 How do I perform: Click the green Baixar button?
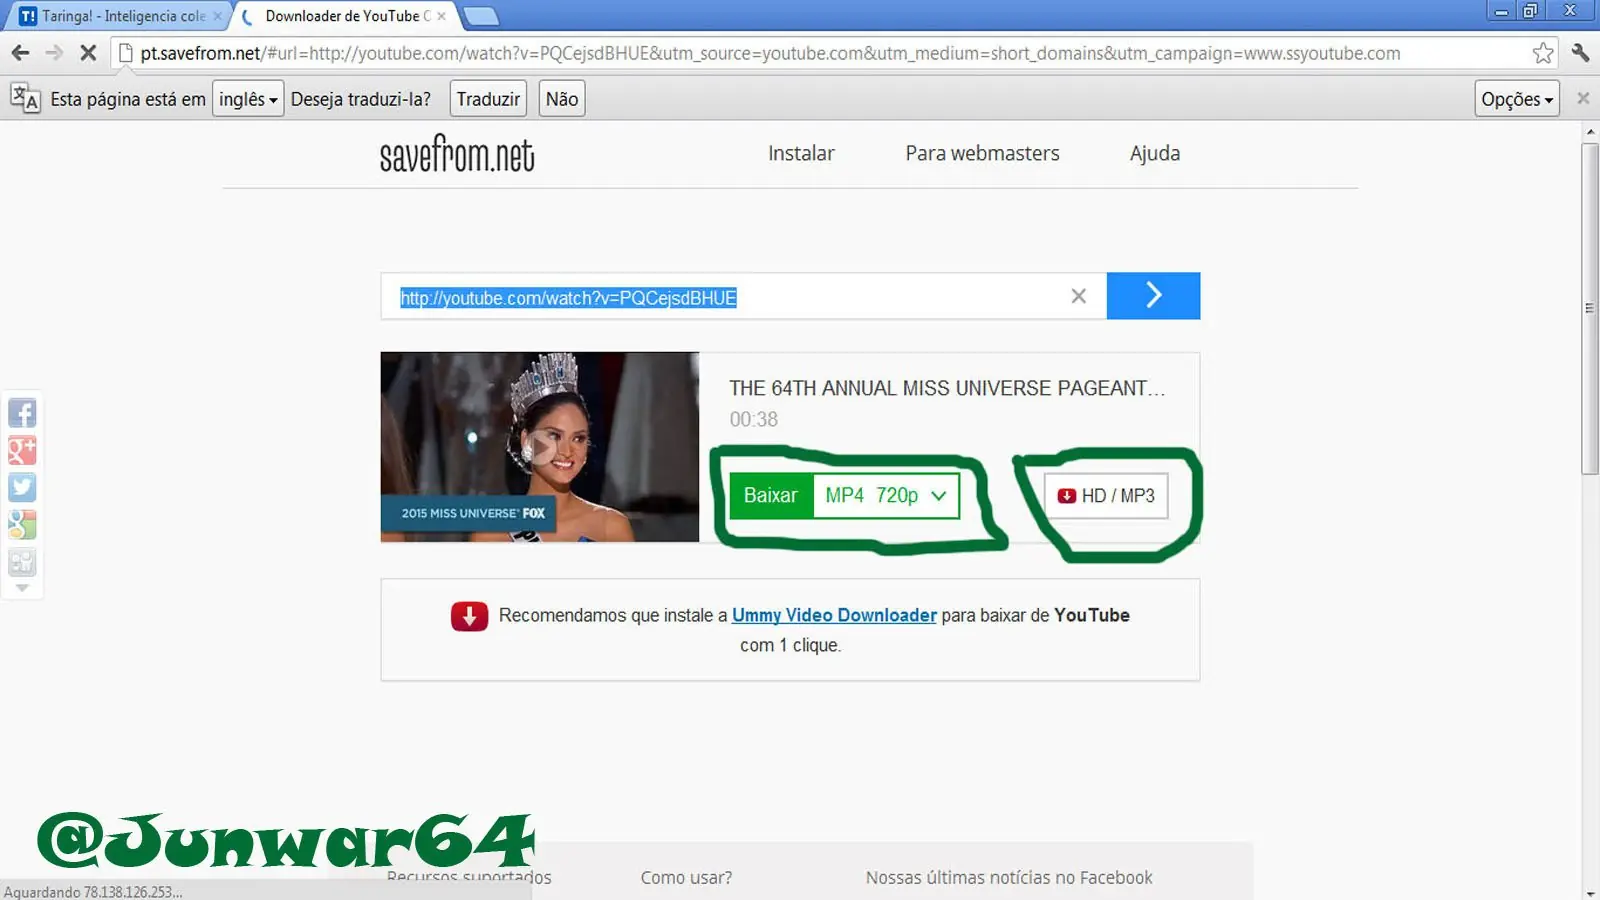pos(771,496)
